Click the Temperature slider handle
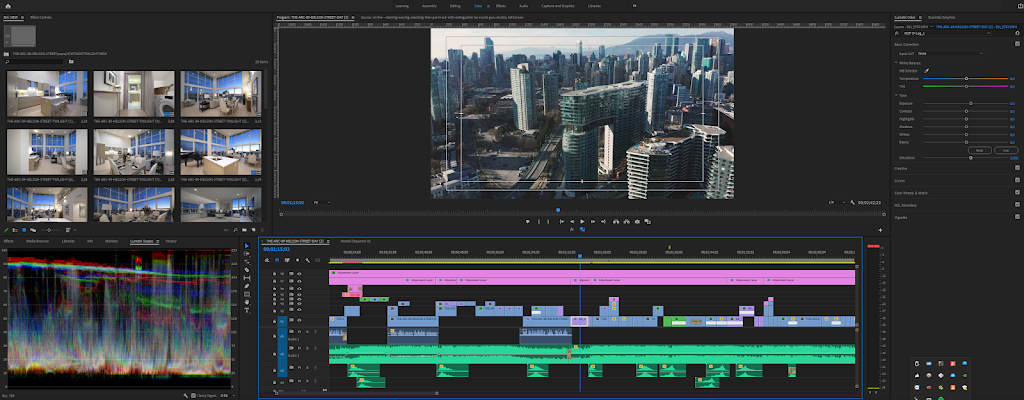 pyautogui.click(x=967, y=78)
